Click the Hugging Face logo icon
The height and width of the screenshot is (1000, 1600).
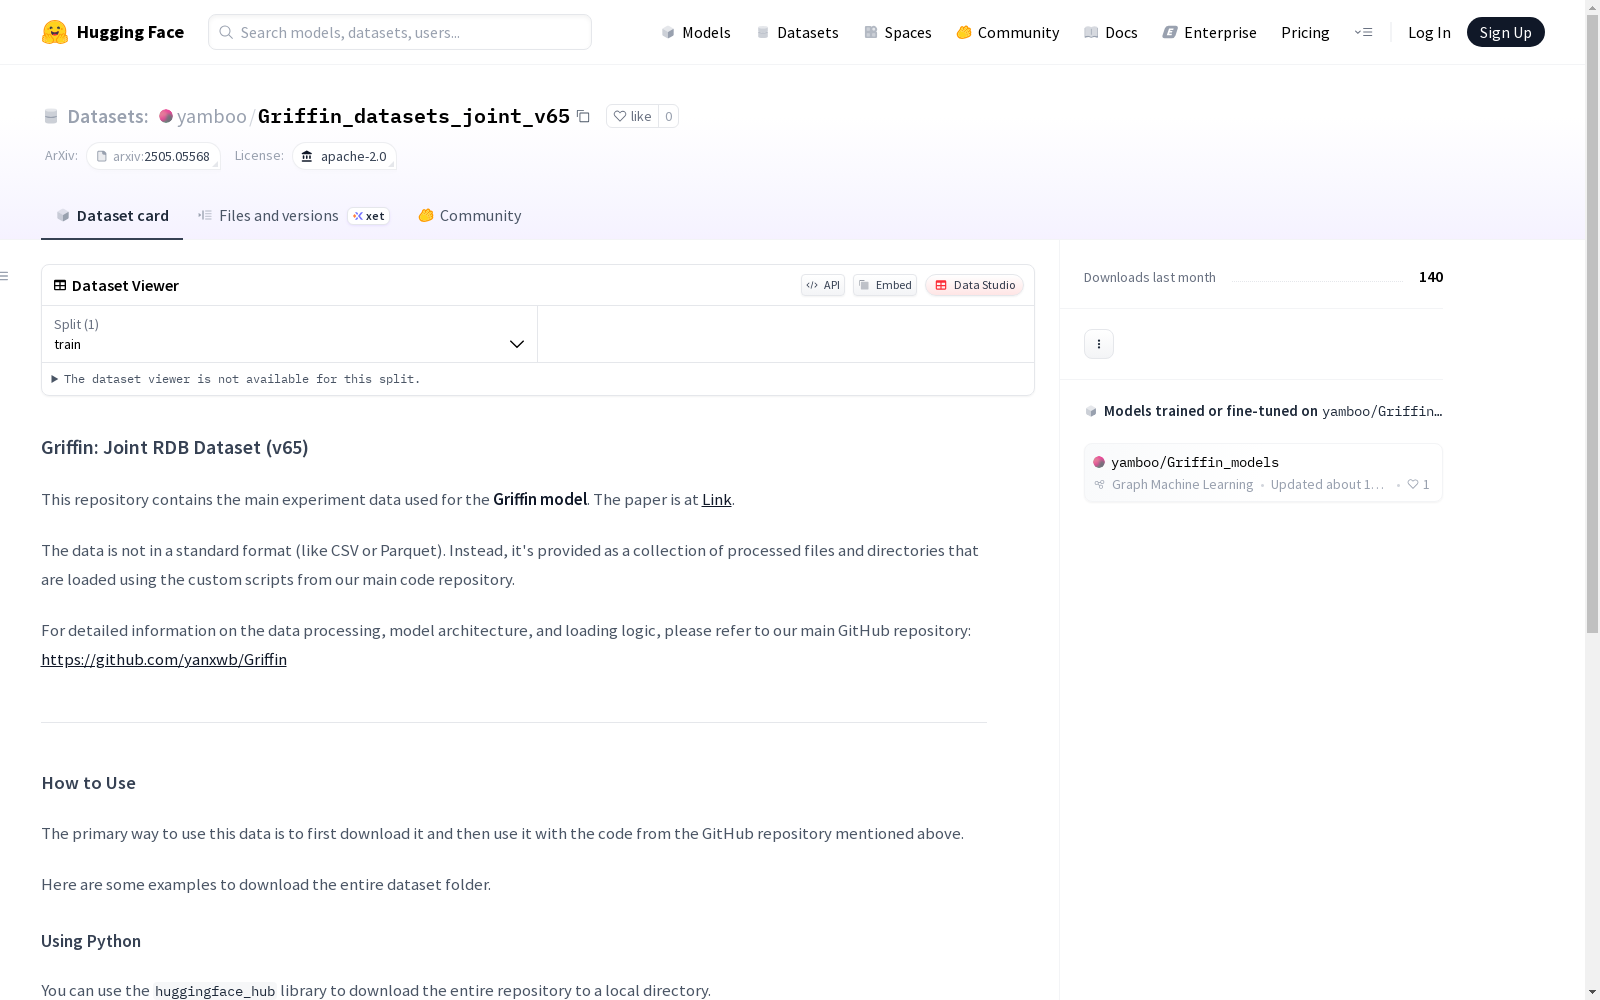pos(55,32)
